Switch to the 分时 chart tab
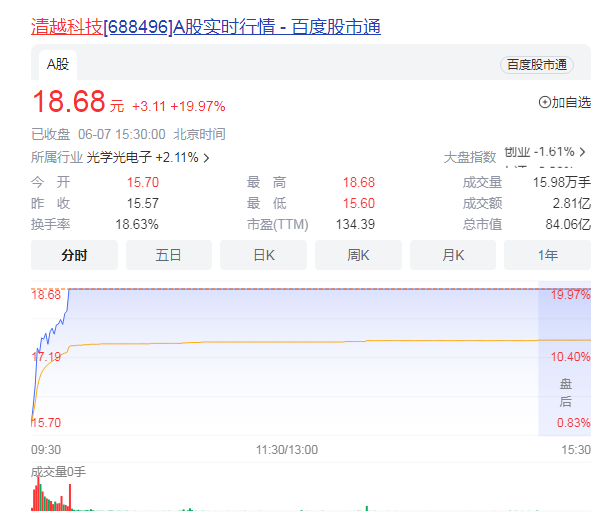This screenshot has height=524, width=613. coord(74,255)
